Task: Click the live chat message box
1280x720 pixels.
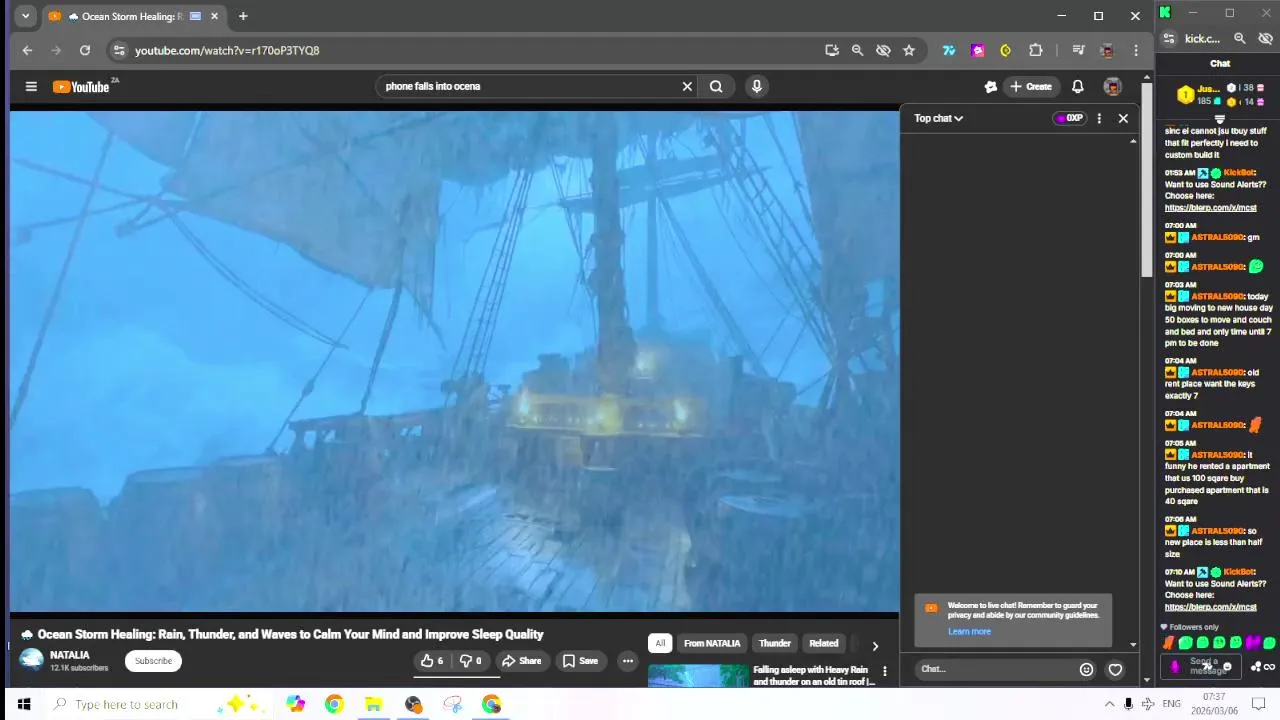Action: click(995, 669)
